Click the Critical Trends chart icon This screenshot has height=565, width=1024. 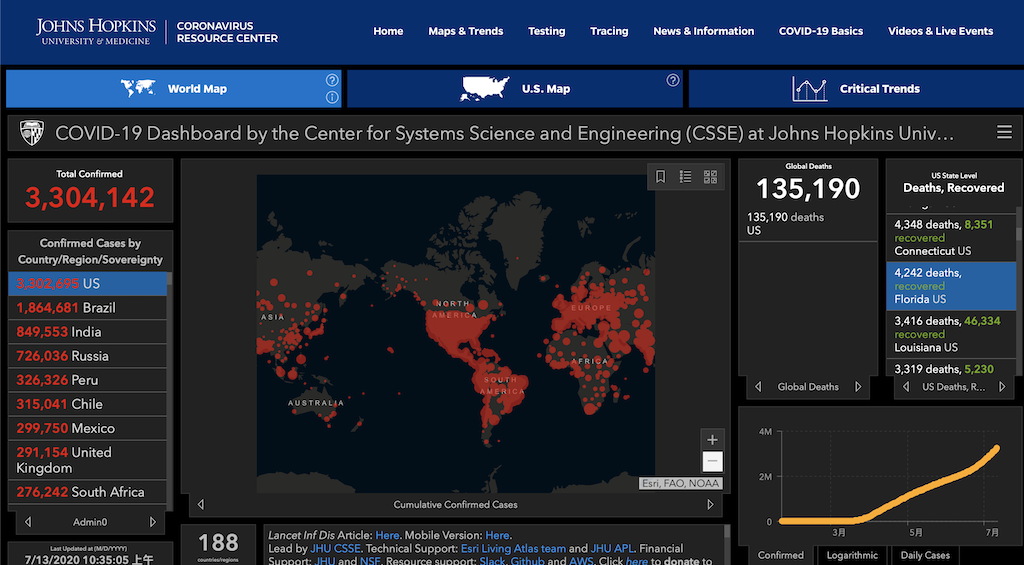(810, 89)
